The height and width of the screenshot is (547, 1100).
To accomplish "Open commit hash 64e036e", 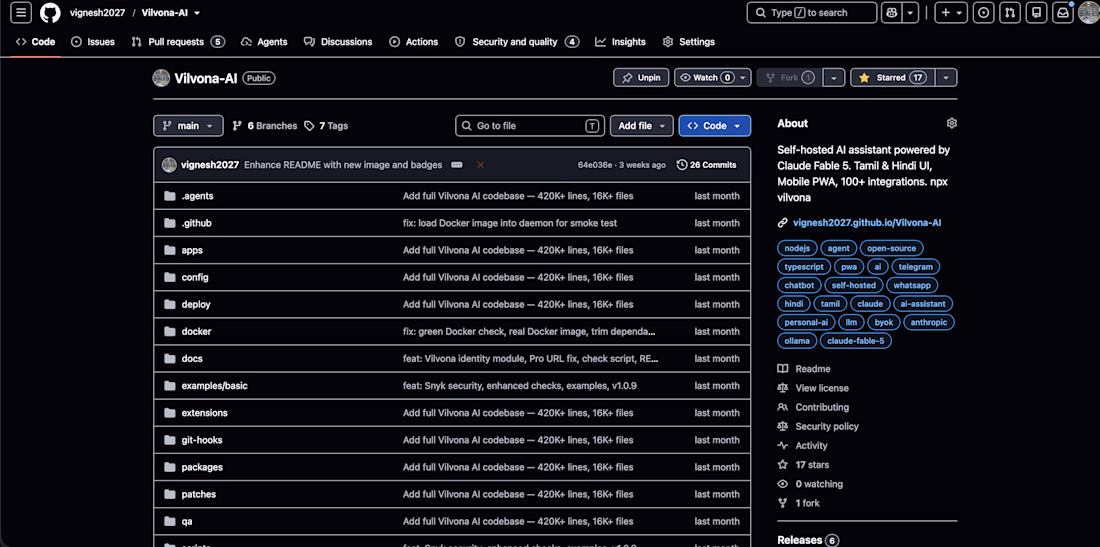I will (594, 165).
